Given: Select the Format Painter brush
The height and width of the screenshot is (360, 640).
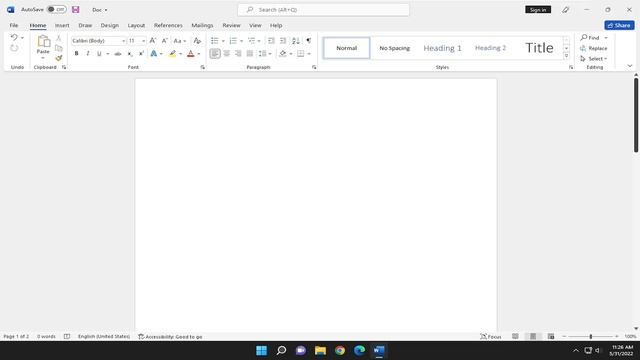Looking at the screenshot, I should coord(59,58).
